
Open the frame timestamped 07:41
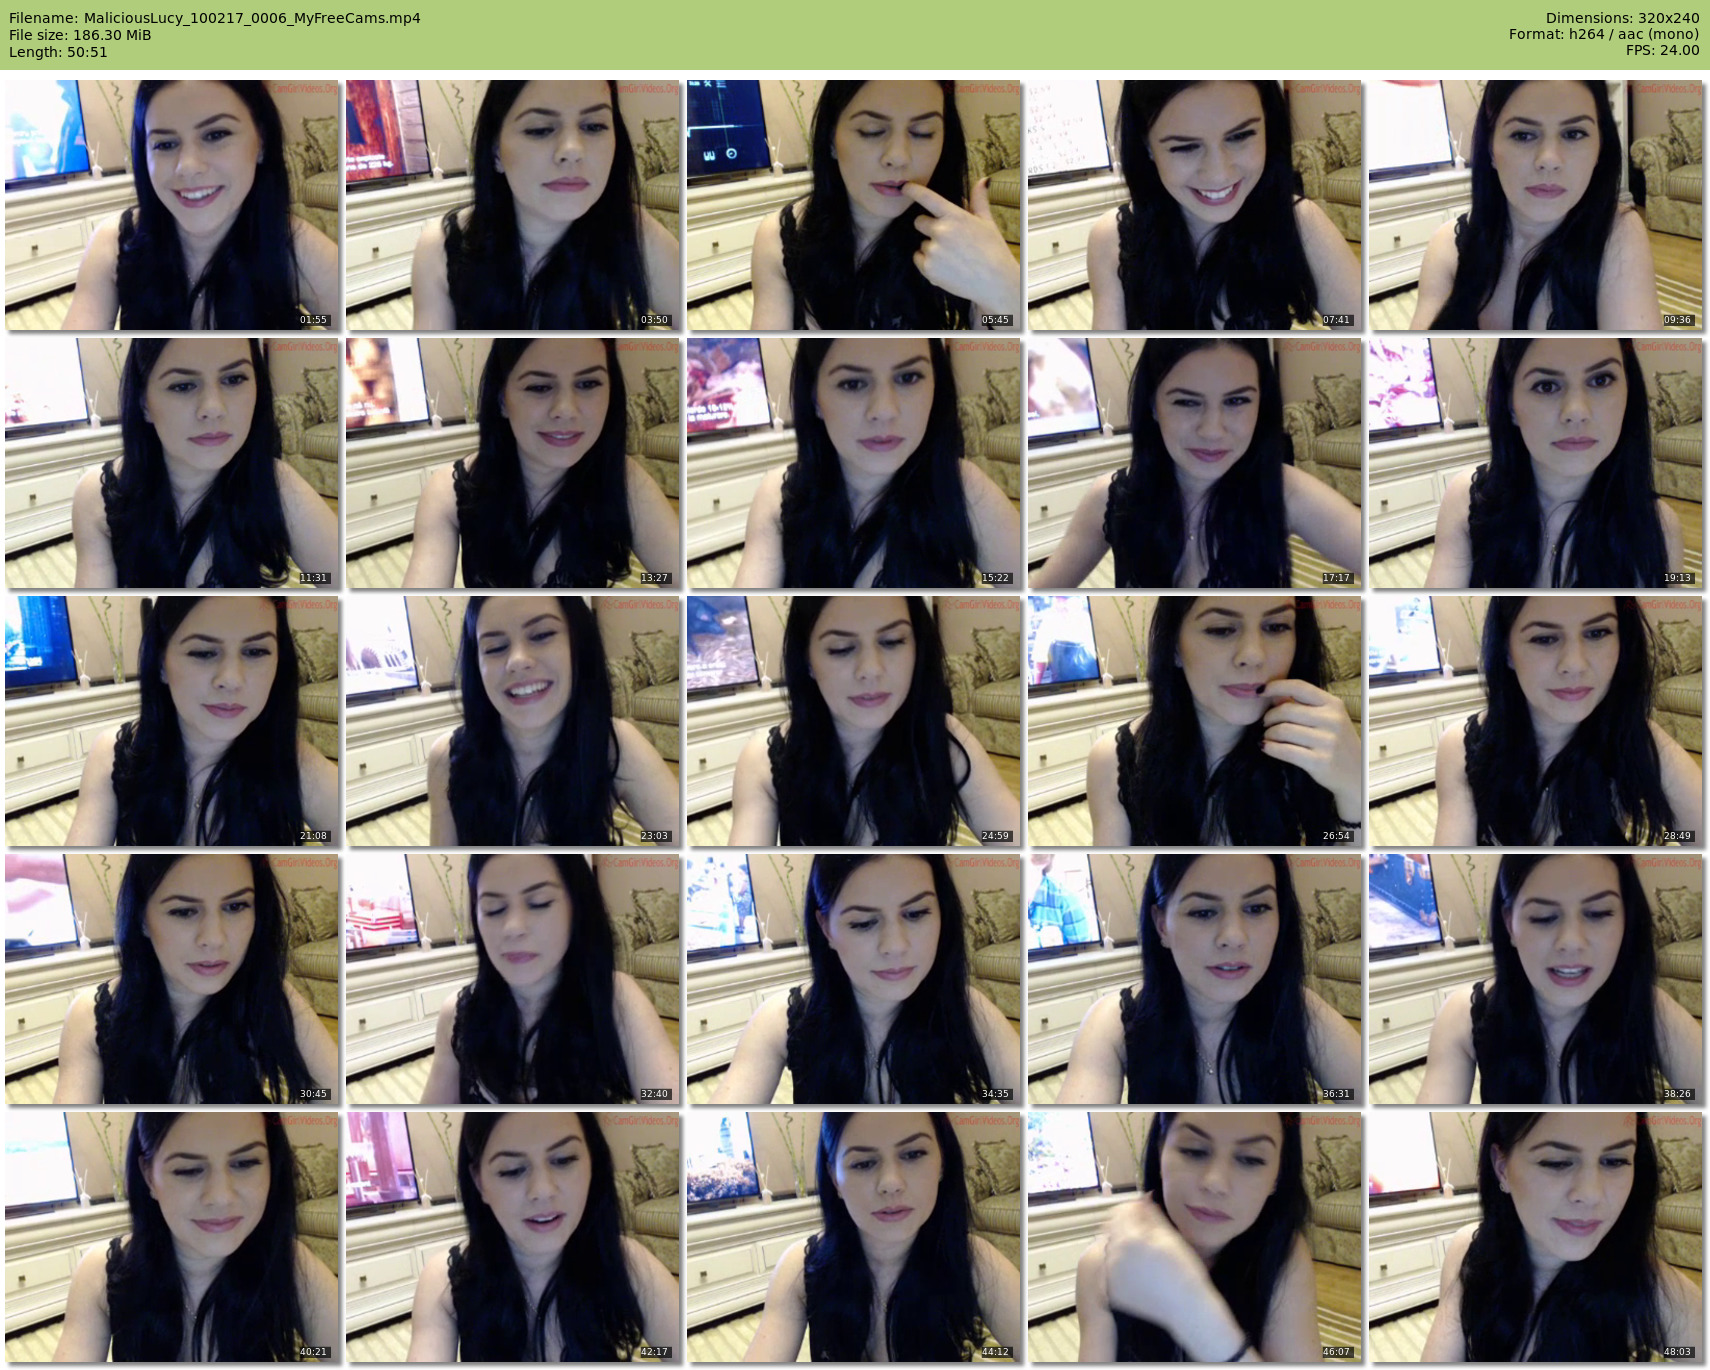1195,205
